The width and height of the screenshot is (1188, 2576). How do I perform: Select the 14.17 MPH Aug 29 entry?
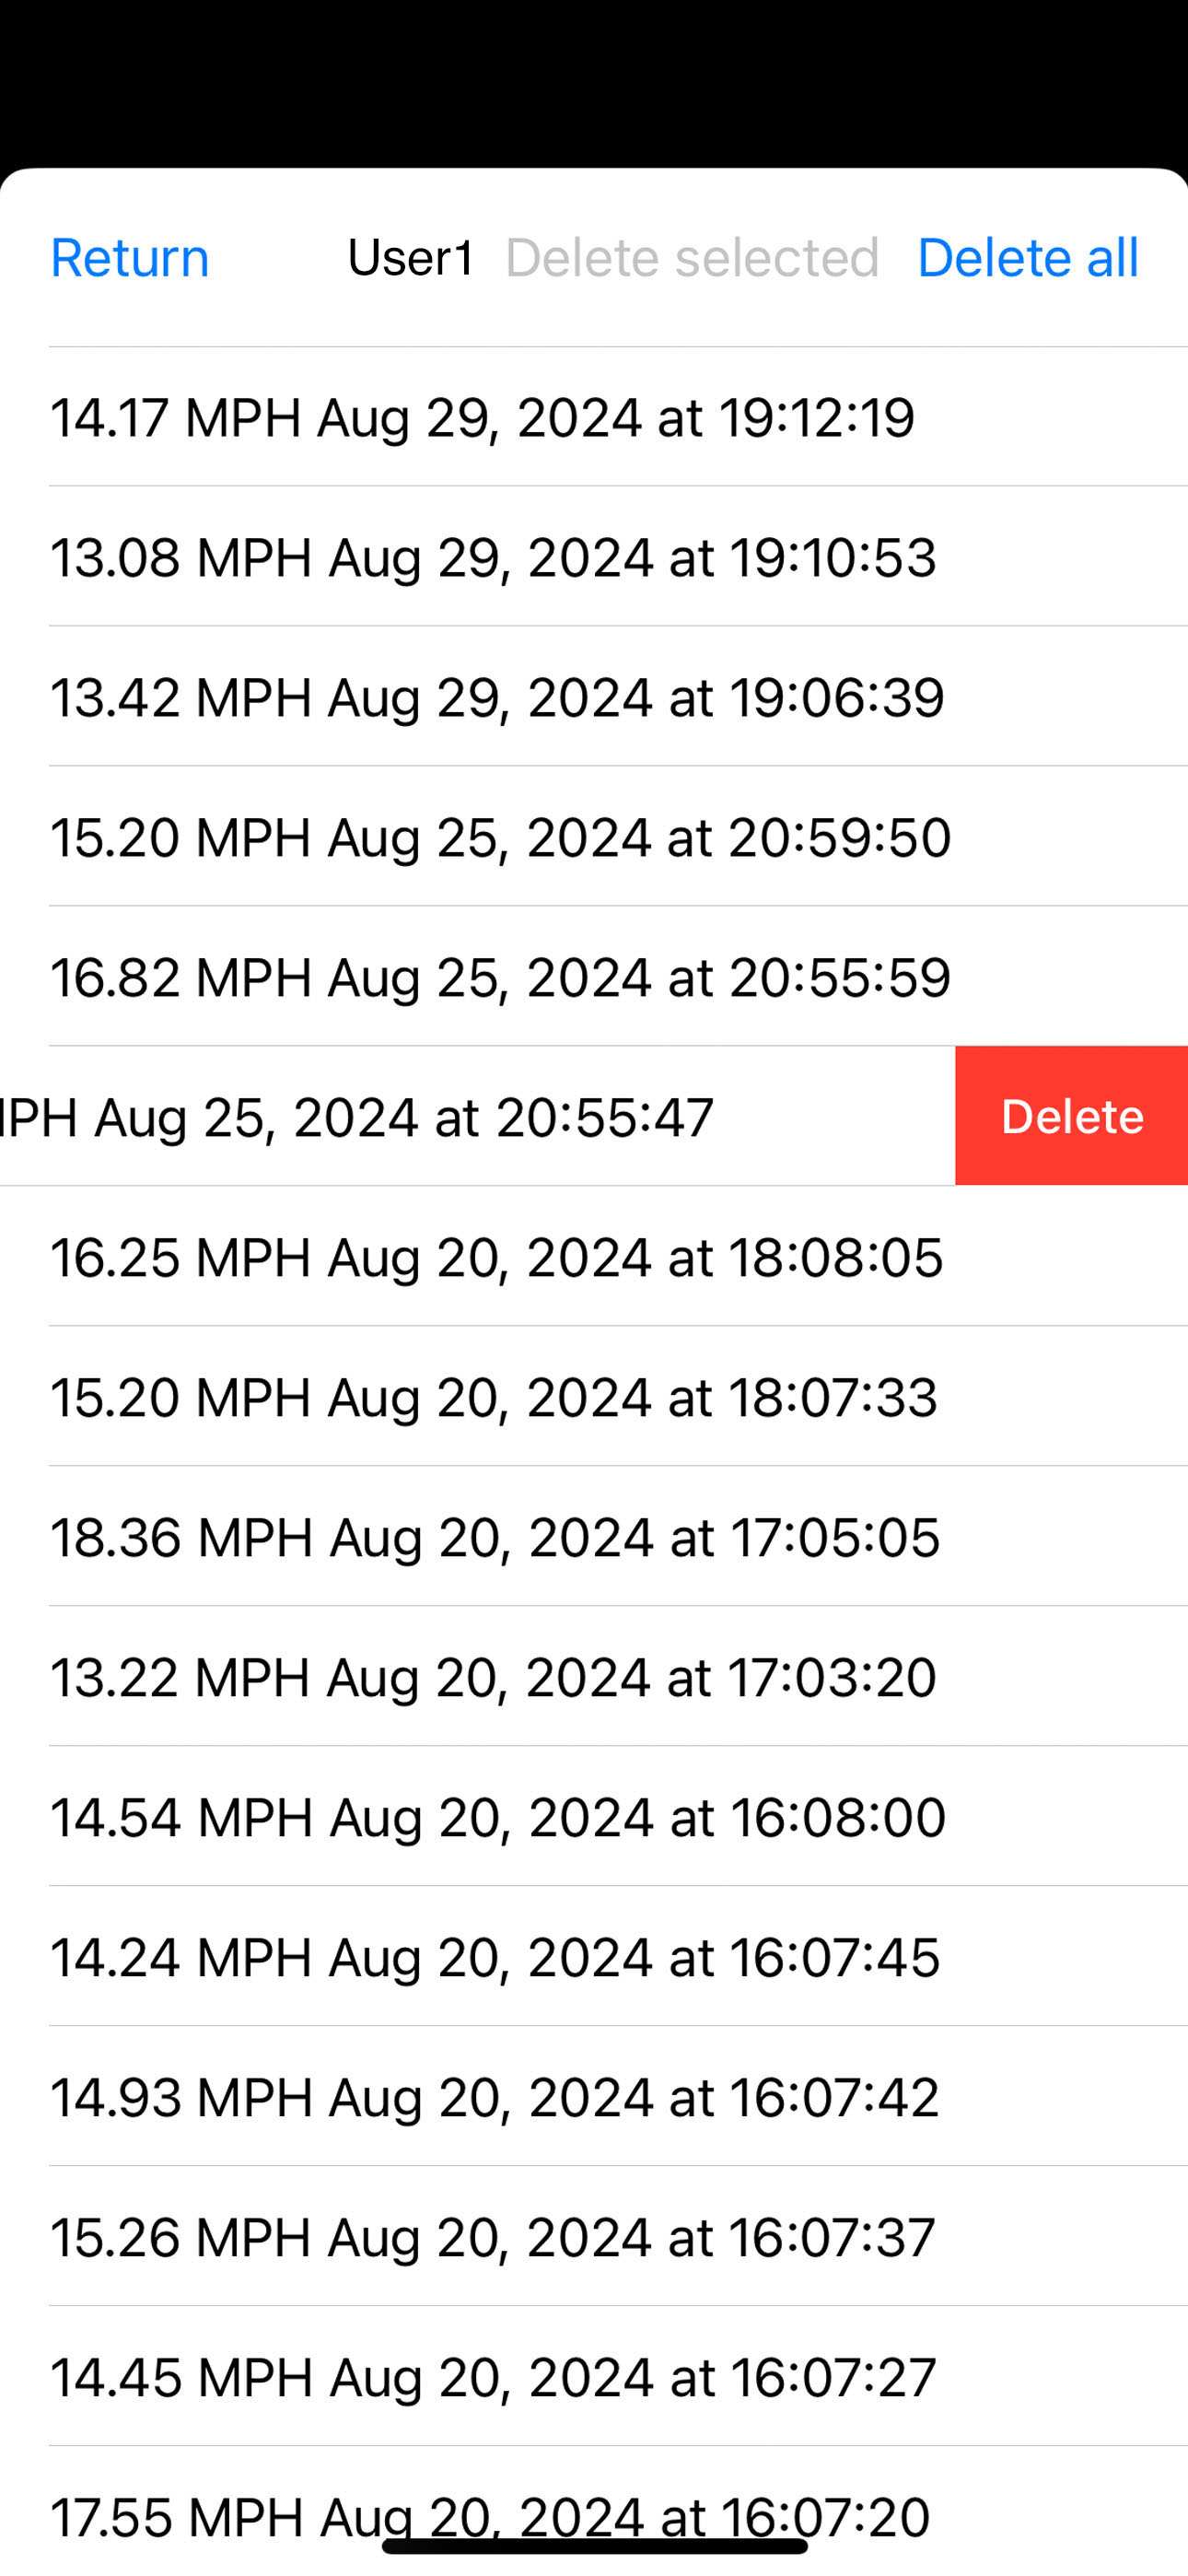482,417
